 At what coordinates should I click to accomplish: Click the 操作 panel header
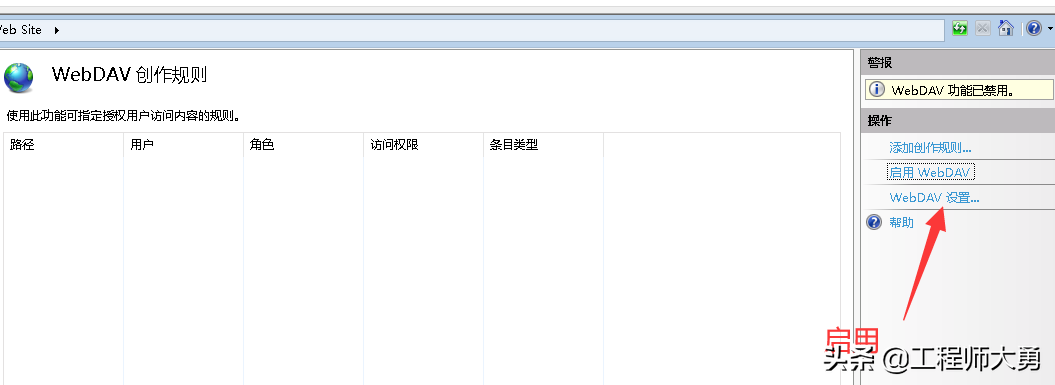click(957, 120)
